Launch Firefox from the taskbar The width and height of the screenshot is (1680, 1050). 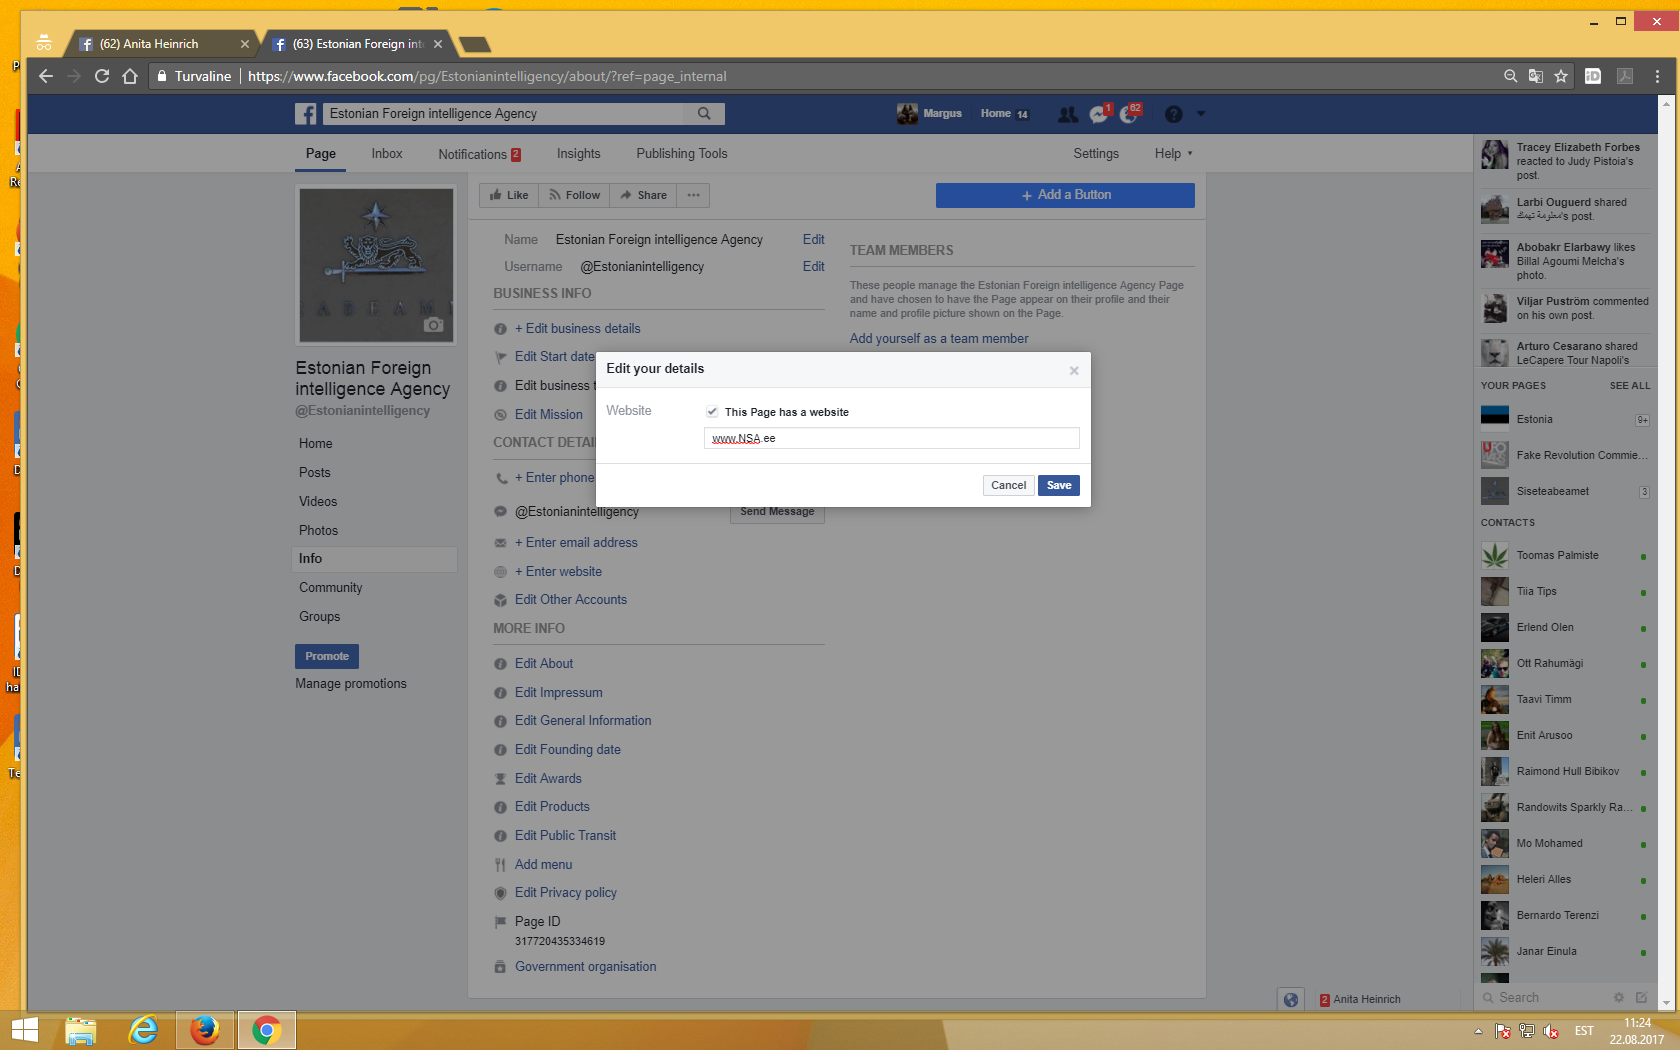pyautogui.click(x=205, y=1030)
